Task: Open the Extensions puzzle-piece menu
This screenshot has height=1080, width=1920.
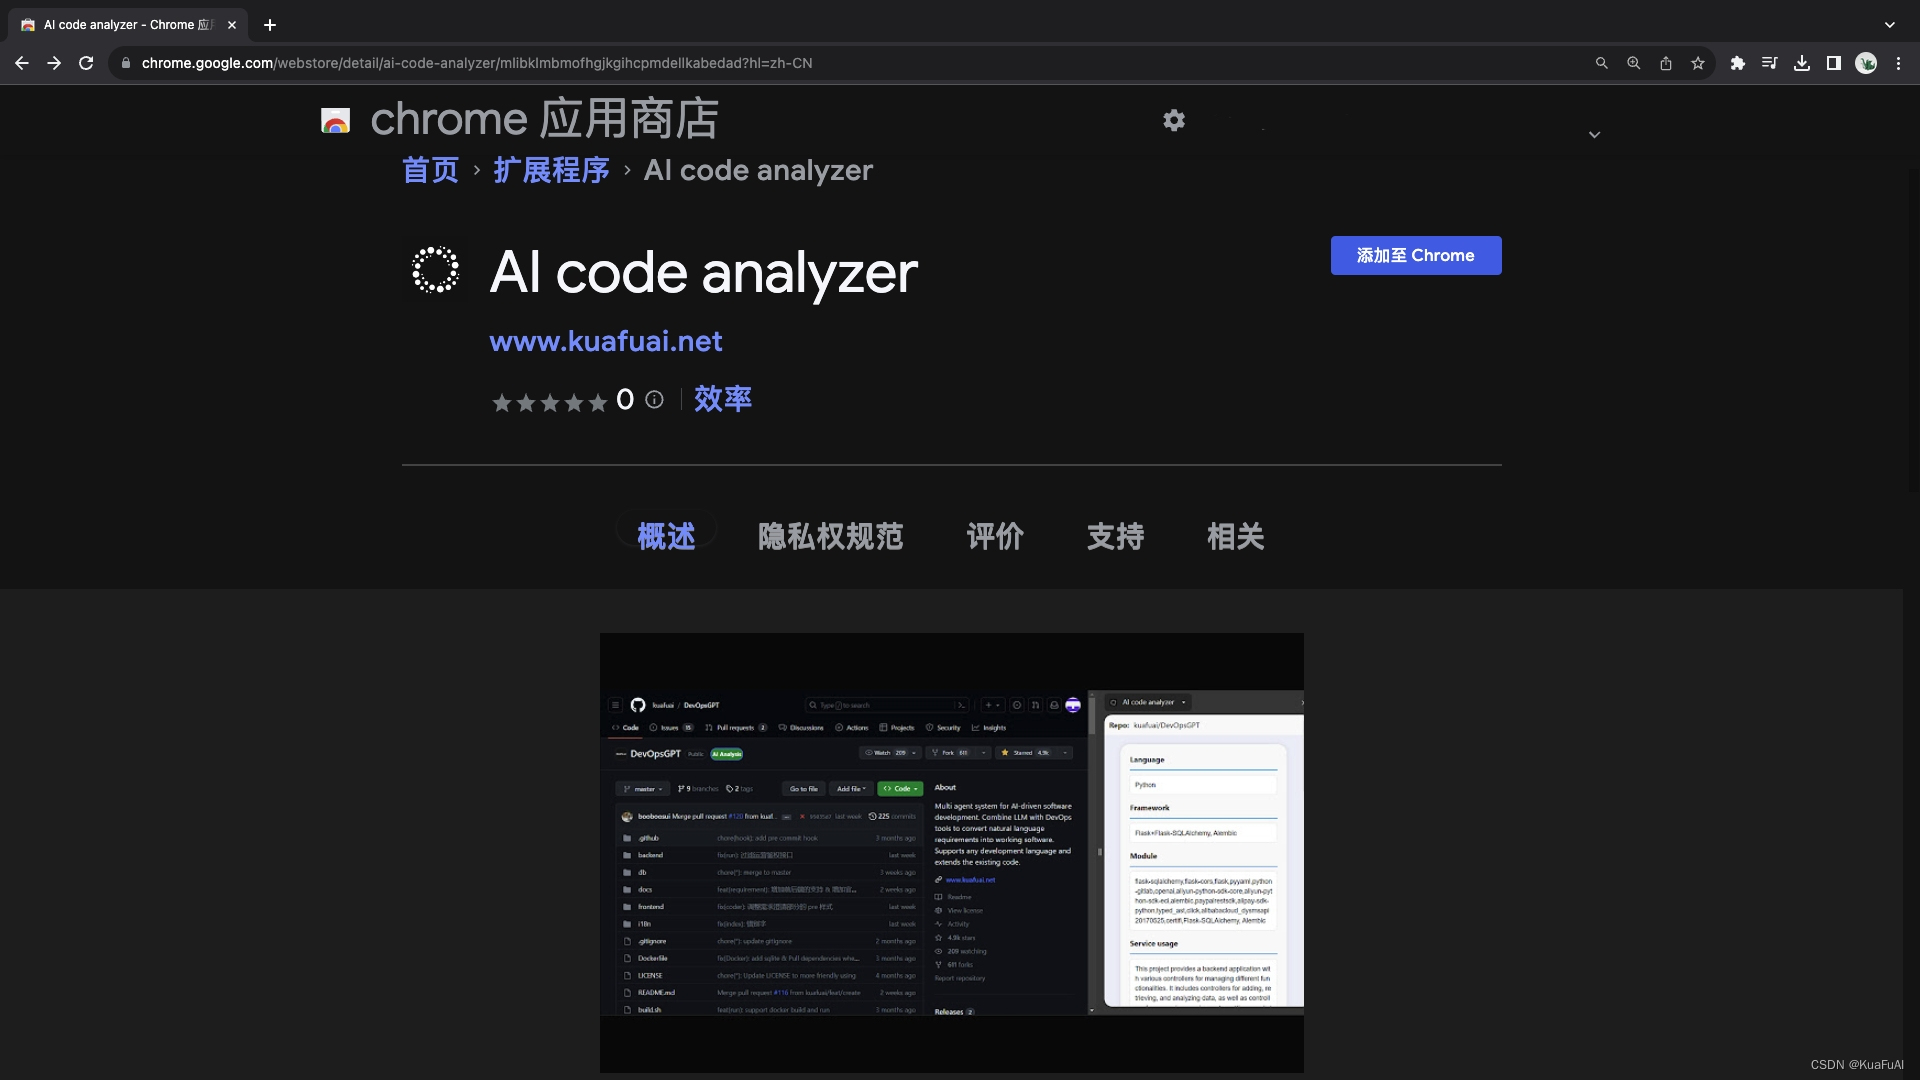Action: pyautogui.click(x=1738, y=63)
